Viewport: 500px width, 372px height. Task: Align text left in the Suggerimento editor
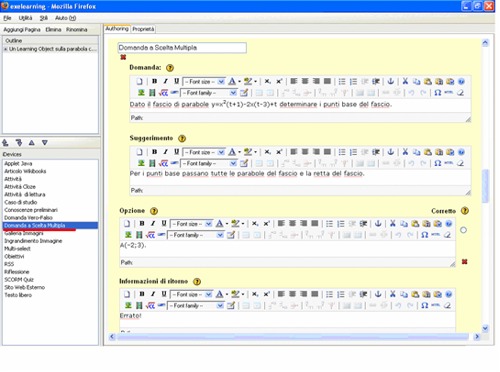[x=293, y=152]
